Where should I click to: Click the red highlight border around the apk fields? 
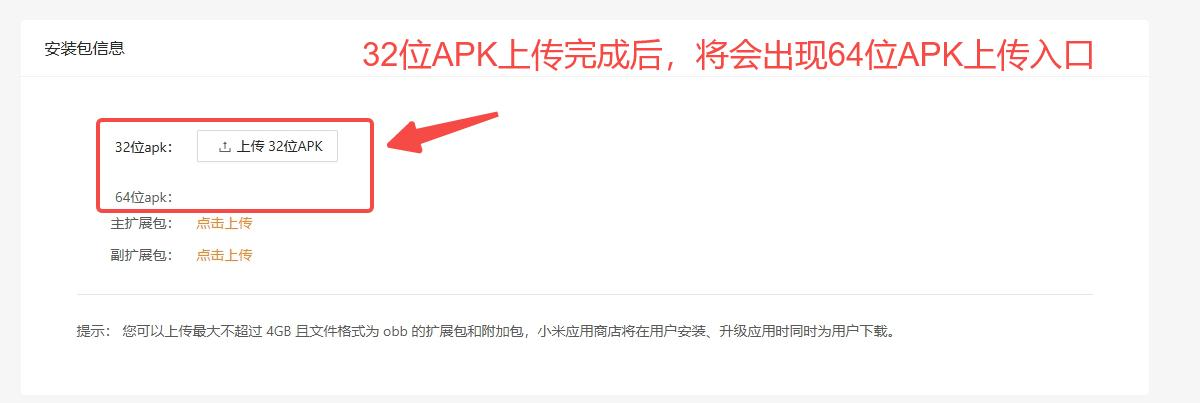235,120
